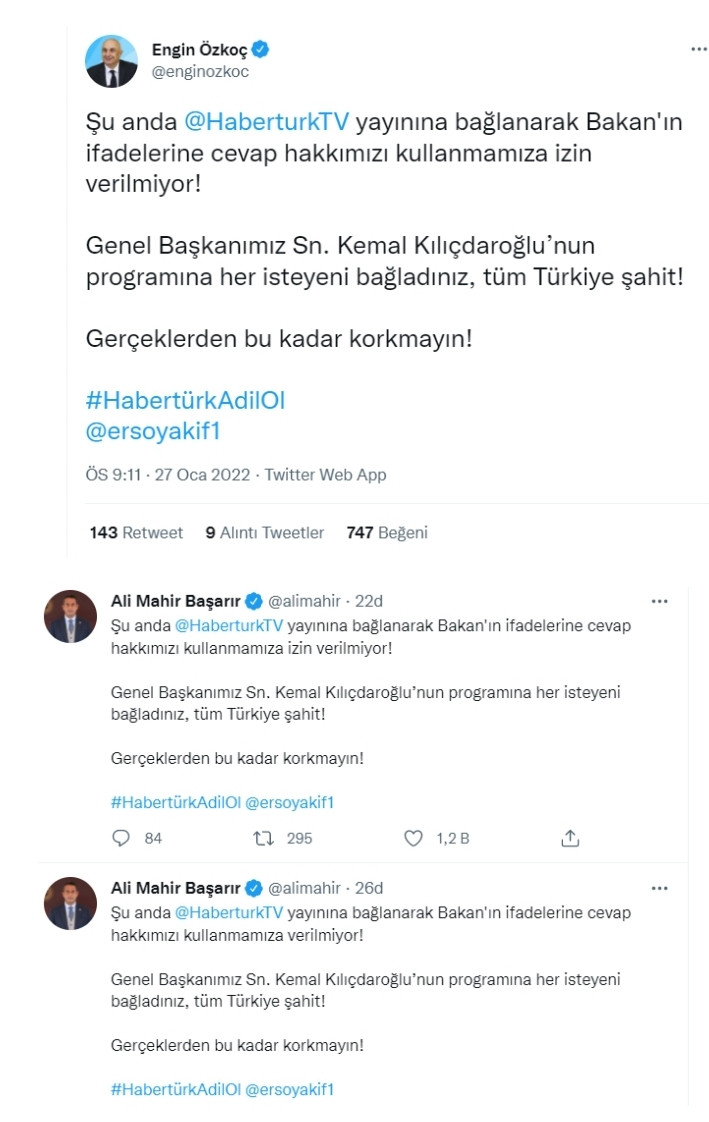Screen dimensions: 709x1122
Task: View the 143 Retweet list
Action: tap(133, 534)
